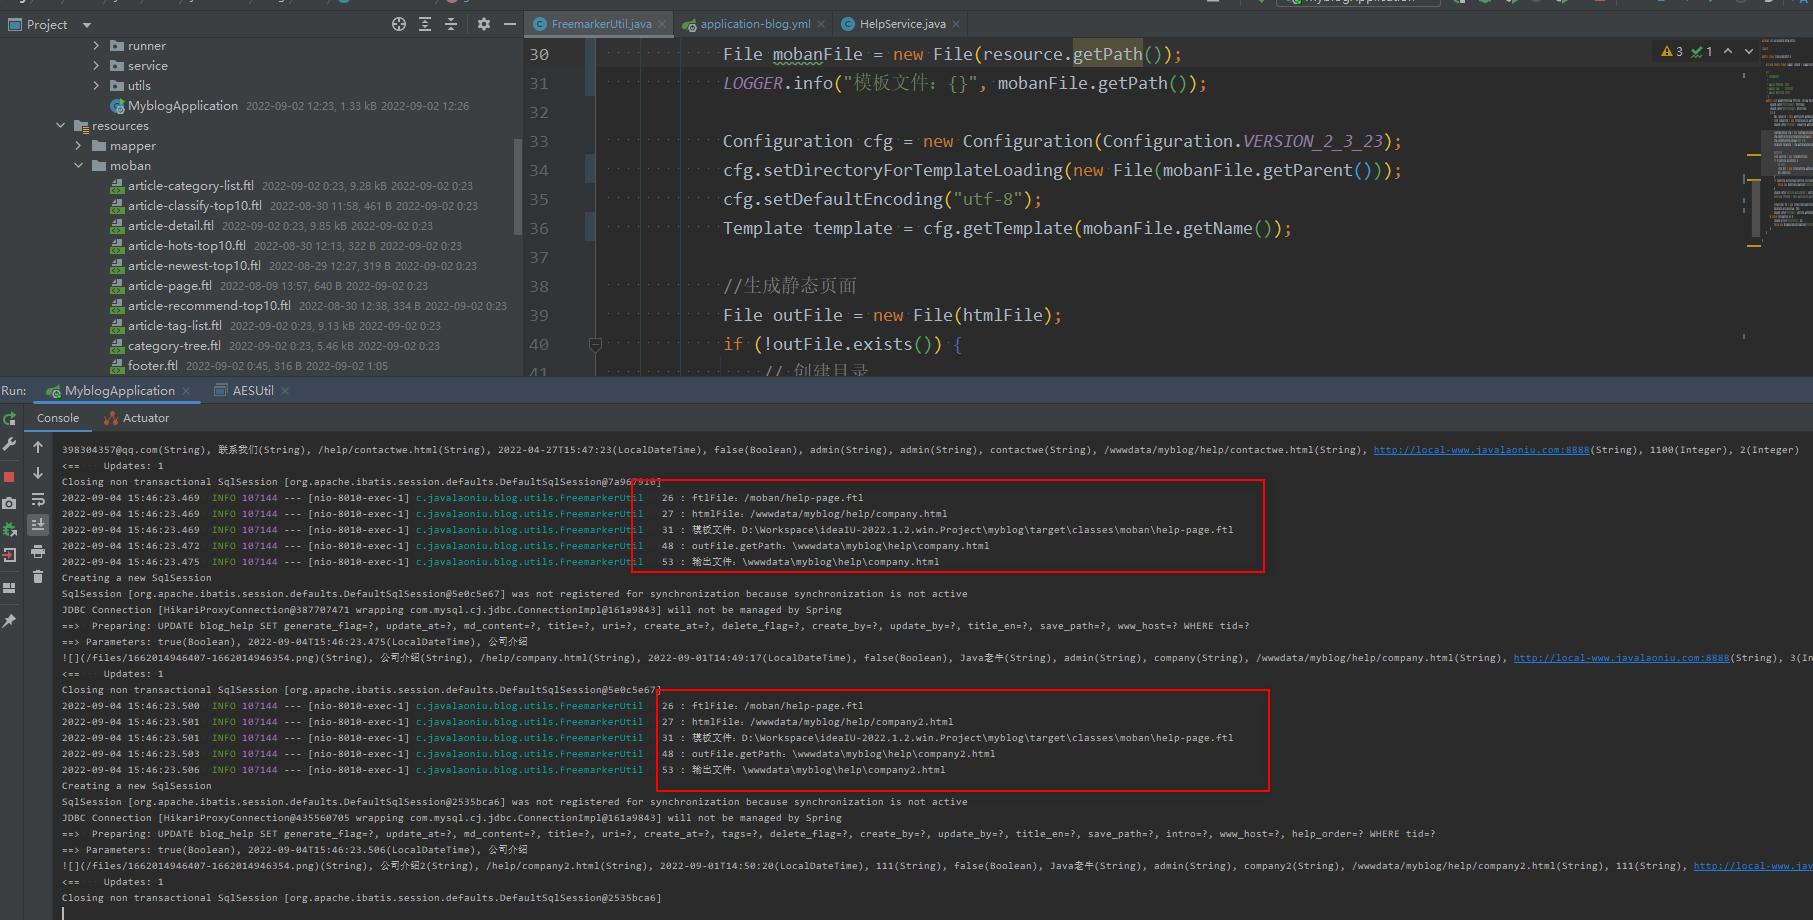Open the Project view dropdown
This screenshot has width=1813, height=920.
[87, 25]
